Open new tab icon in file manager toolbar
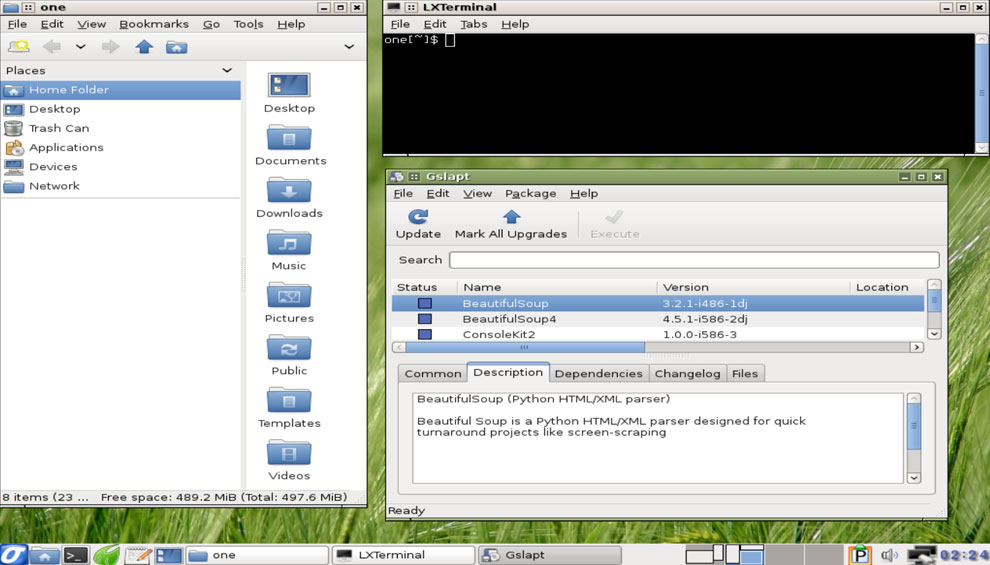990x565 pixels. [18, 47]
